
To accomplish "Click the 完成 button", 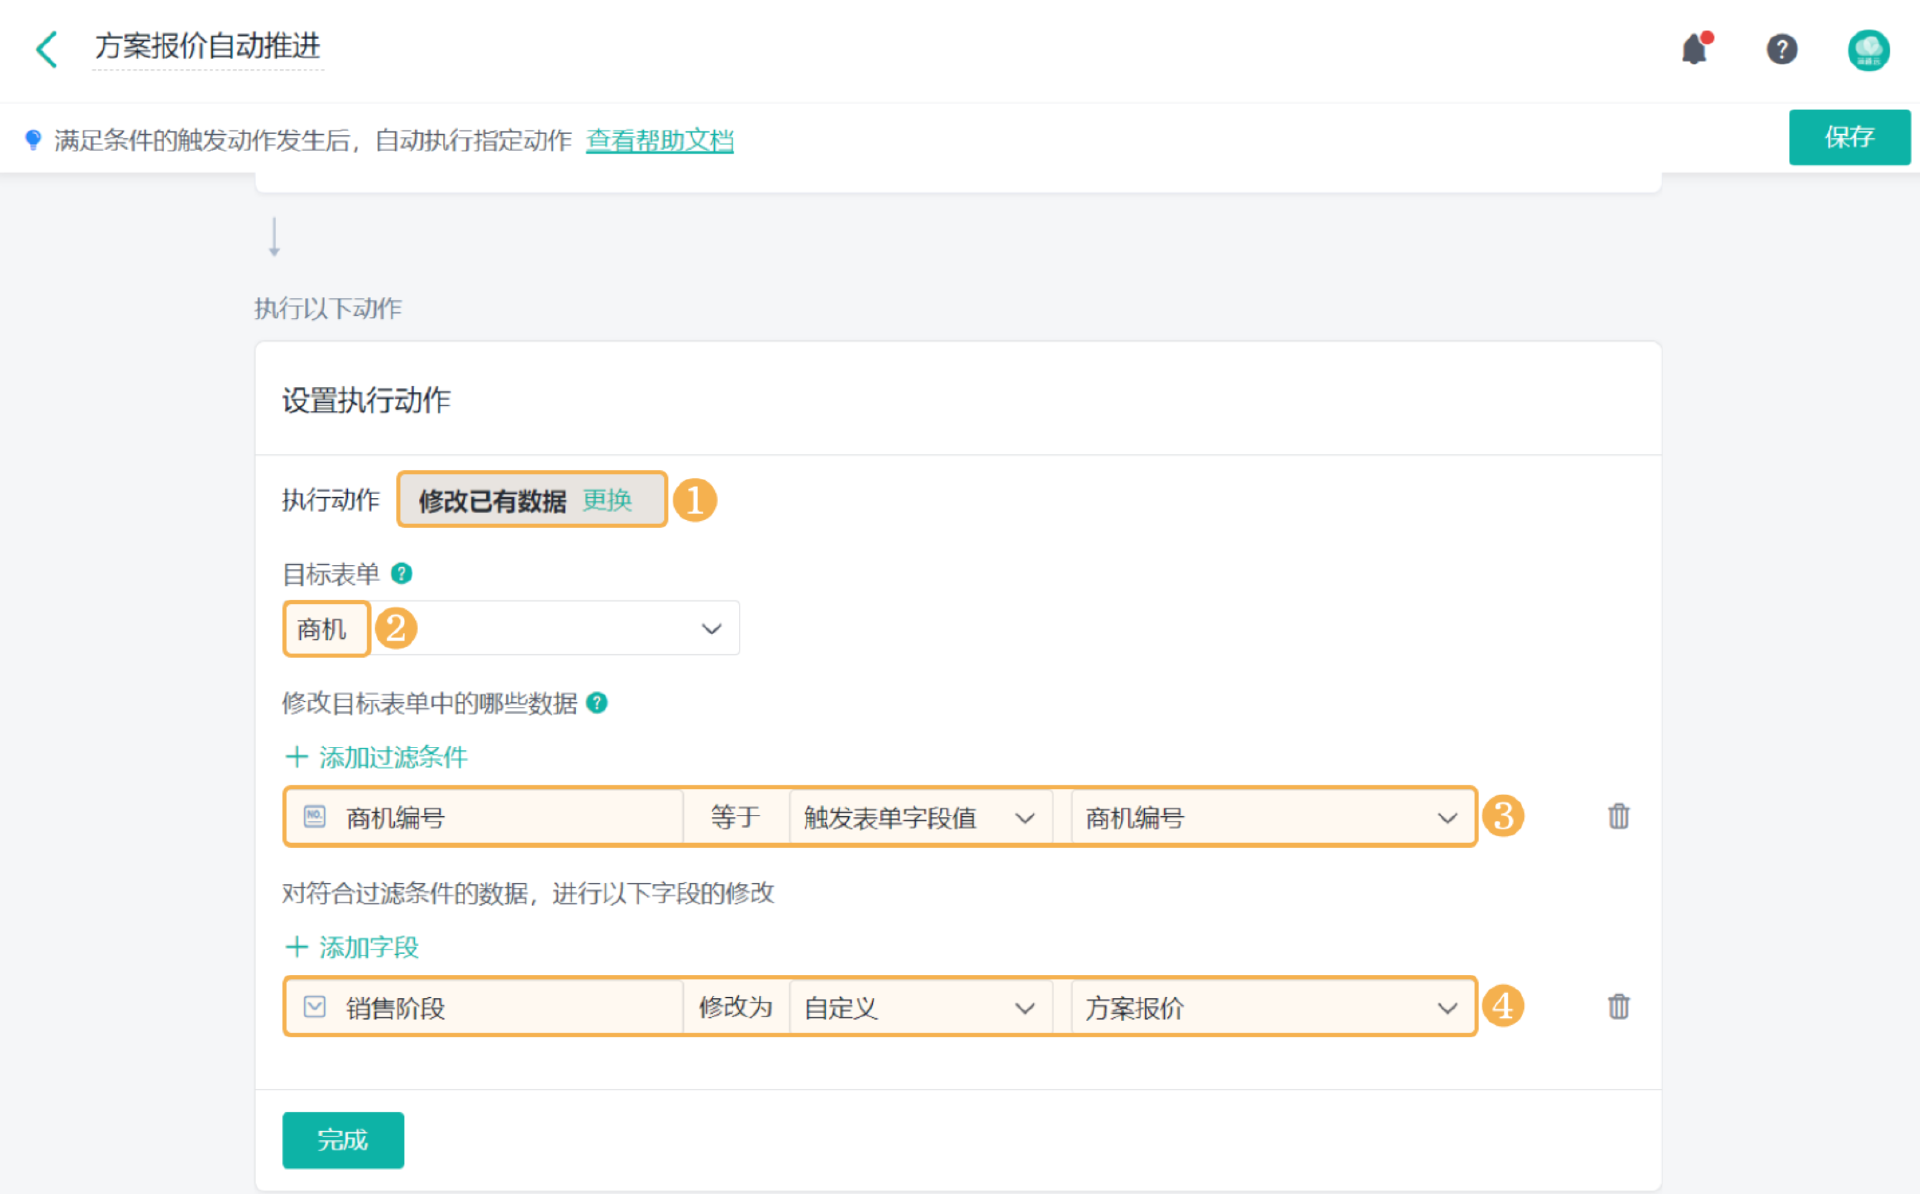I will pos(343,1140).
